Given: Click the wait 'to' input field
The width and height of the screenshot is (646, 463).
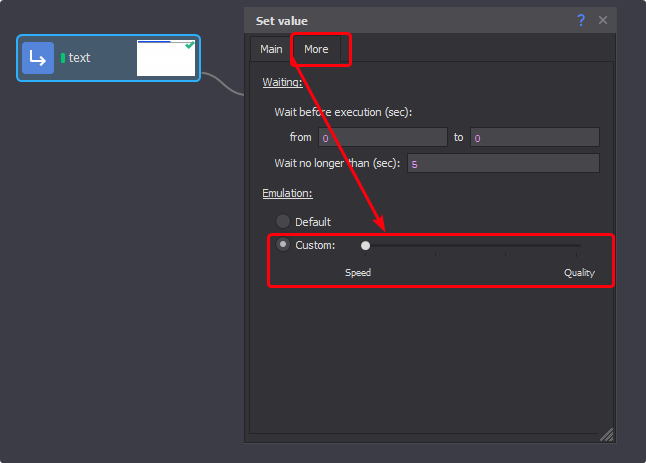Looking at the screenshot, I should point(535,137).
